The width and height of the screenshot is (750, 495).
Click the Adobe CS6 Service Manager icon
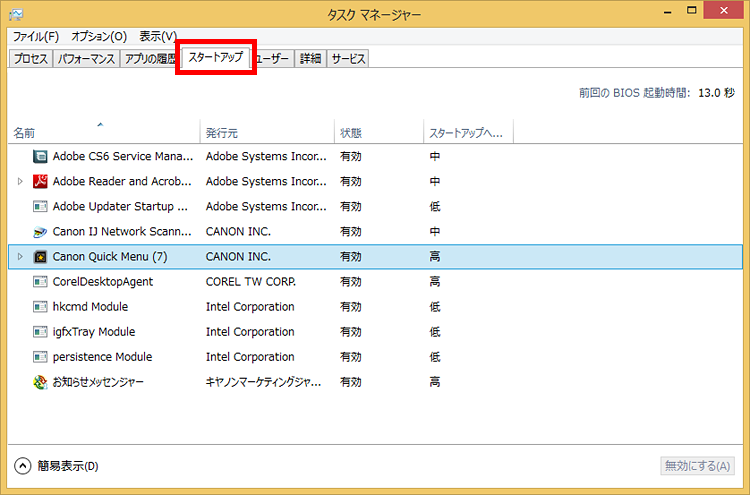click(x=40, y=157)
